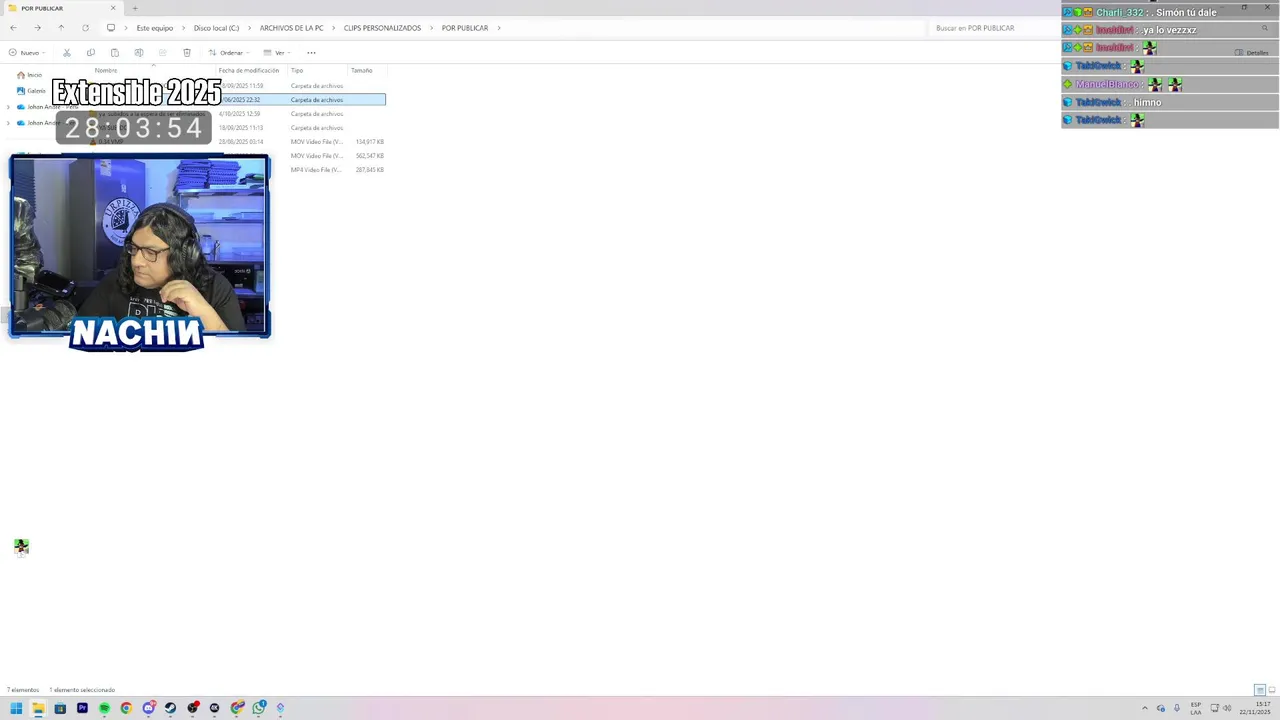Click 'ARCHIVOS DE LA PC' breadcrumb
The width and height of the screenshot is (1280, 720).
click(291, 28)
